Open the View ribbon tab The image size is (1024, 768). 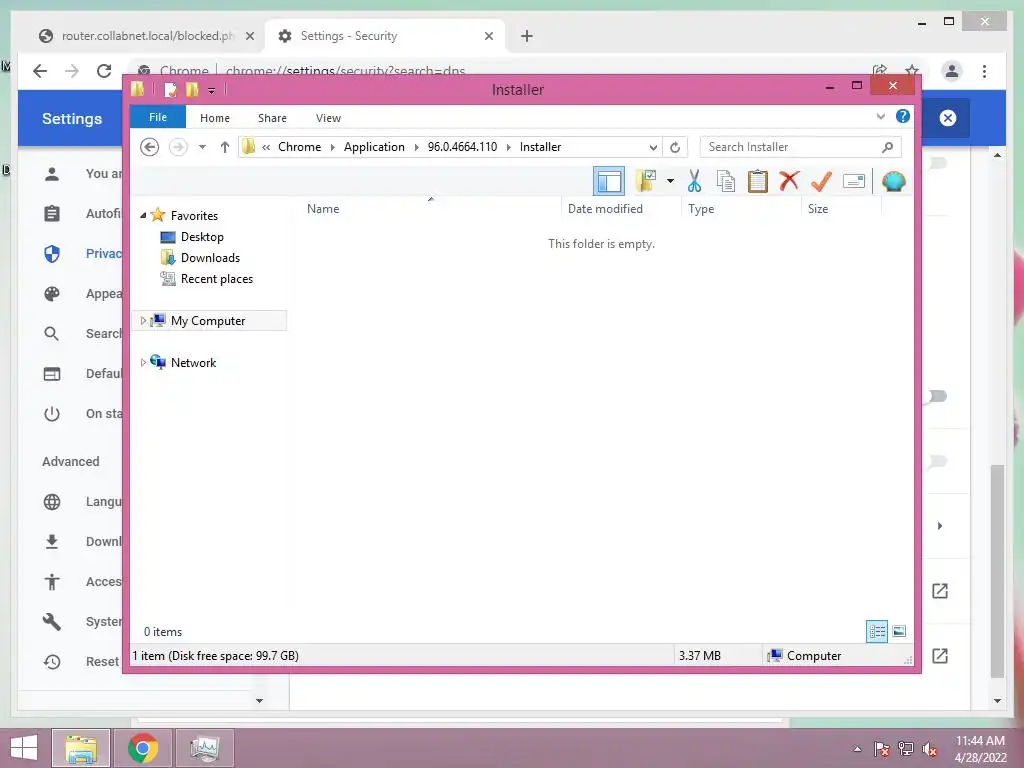pos(328,118)
